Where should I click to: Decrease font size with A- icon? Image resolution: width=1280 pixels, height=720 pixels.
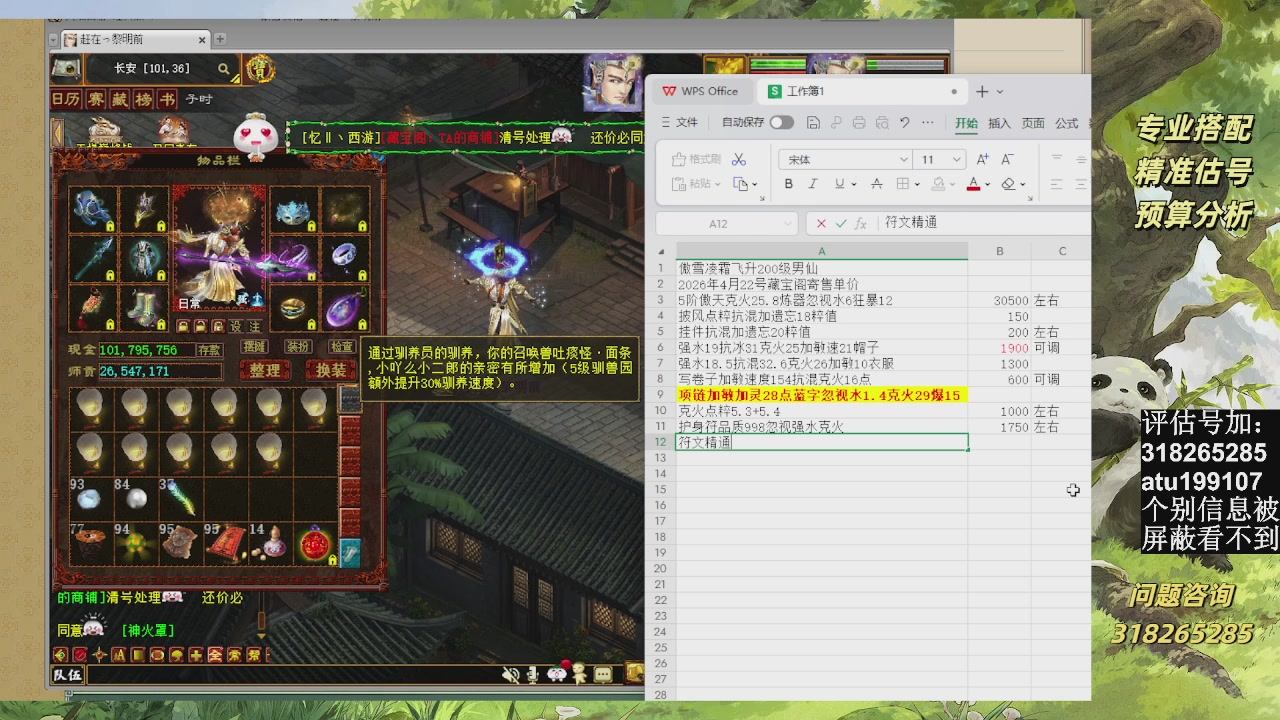click(1007, 159)
